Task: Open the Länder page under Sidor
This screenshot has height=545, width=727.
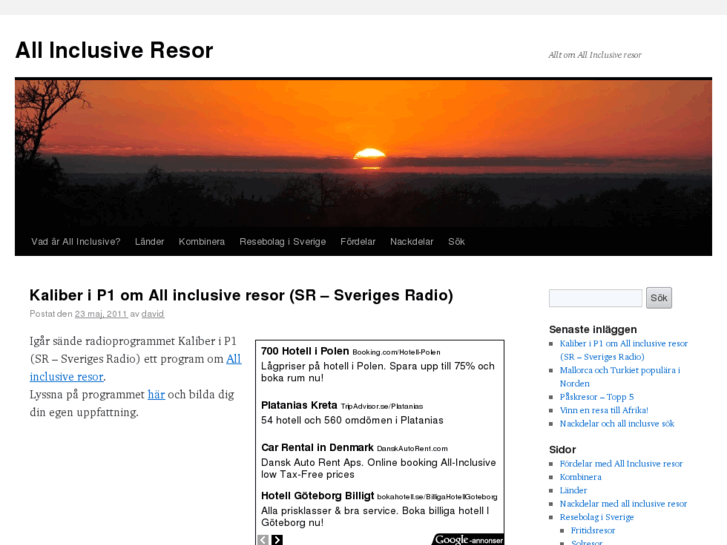Action: coord(573,490)
